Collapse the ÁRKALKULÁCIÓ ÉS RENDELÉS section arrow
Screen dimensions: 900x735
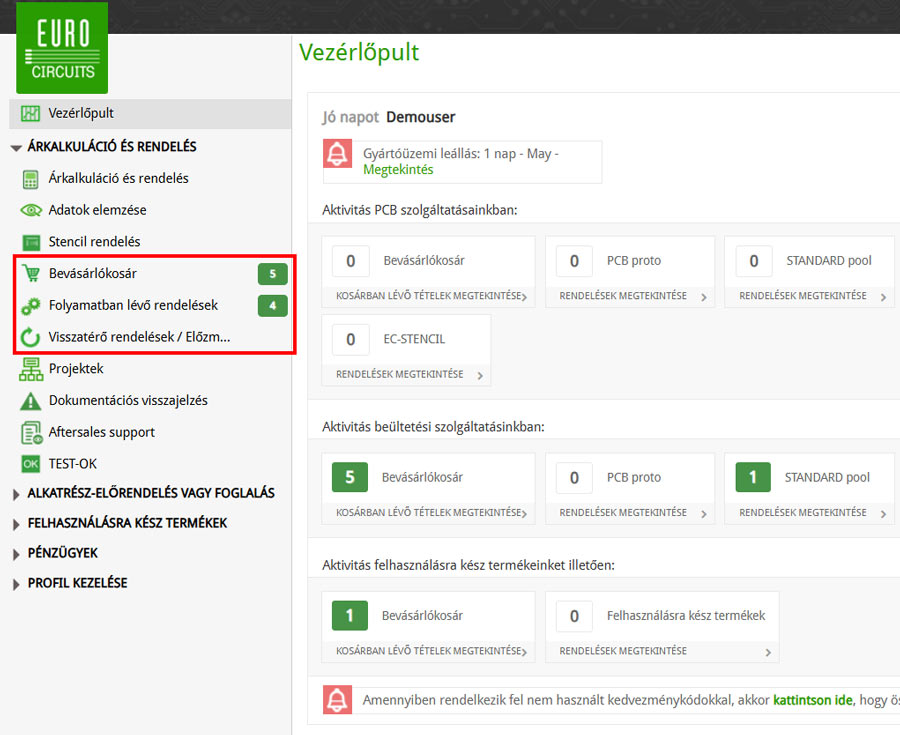(16, 147)
